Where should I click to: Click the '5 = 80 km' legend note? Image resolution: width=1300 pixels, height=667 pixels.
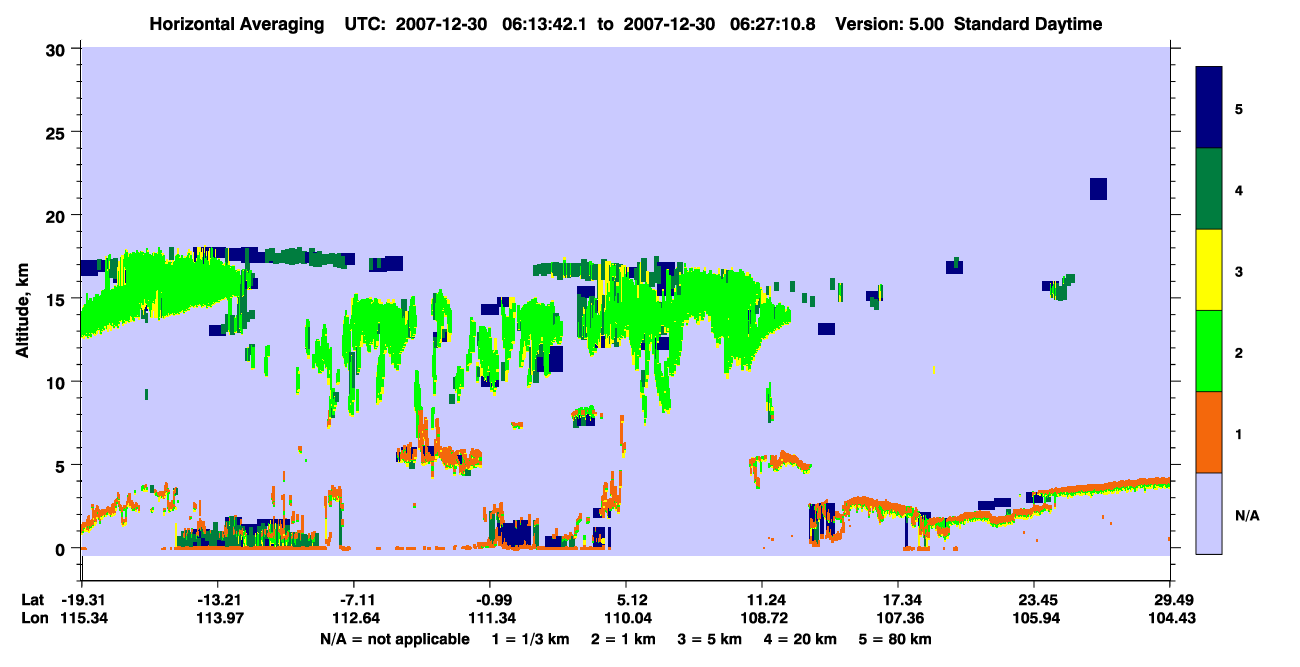coord(897,638)
